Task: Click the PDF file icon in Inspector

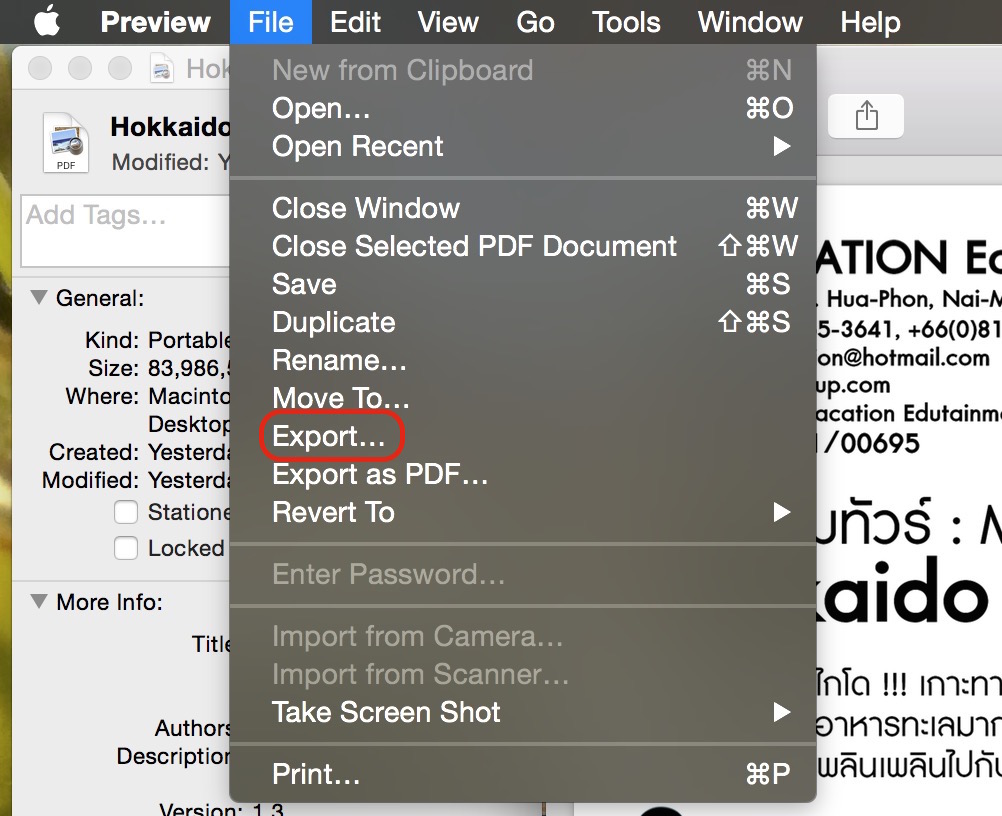Action: 66,142
